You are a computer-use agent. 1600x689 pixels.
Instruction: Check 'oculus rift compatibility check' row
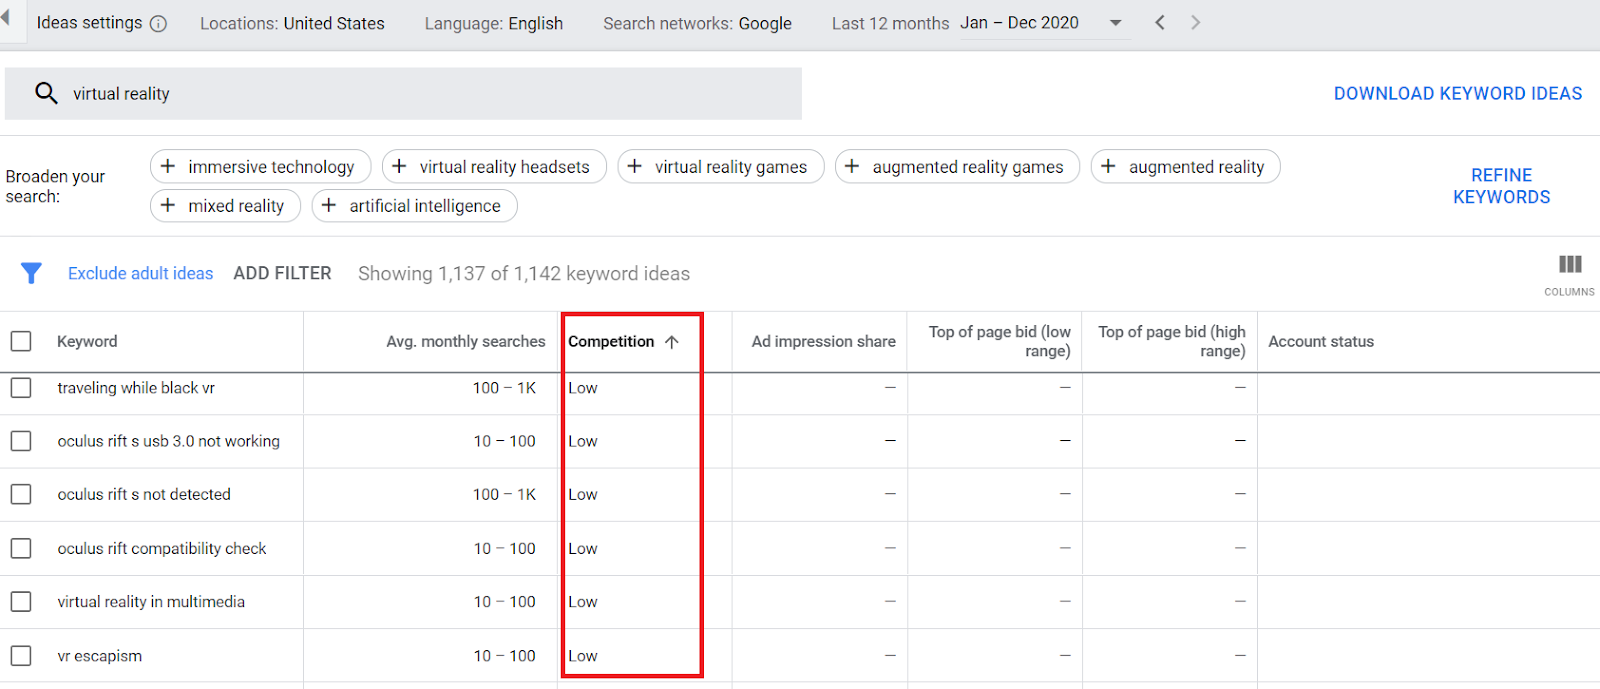click(x=21, y=548)
